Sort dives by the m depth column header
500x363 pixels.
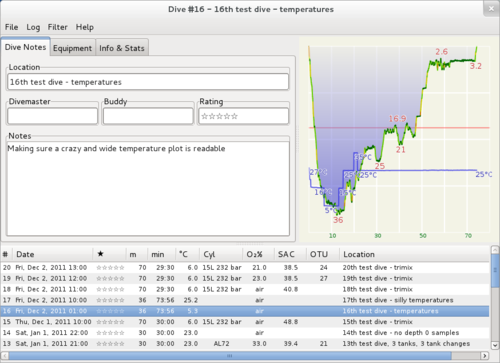pos(137,254)
